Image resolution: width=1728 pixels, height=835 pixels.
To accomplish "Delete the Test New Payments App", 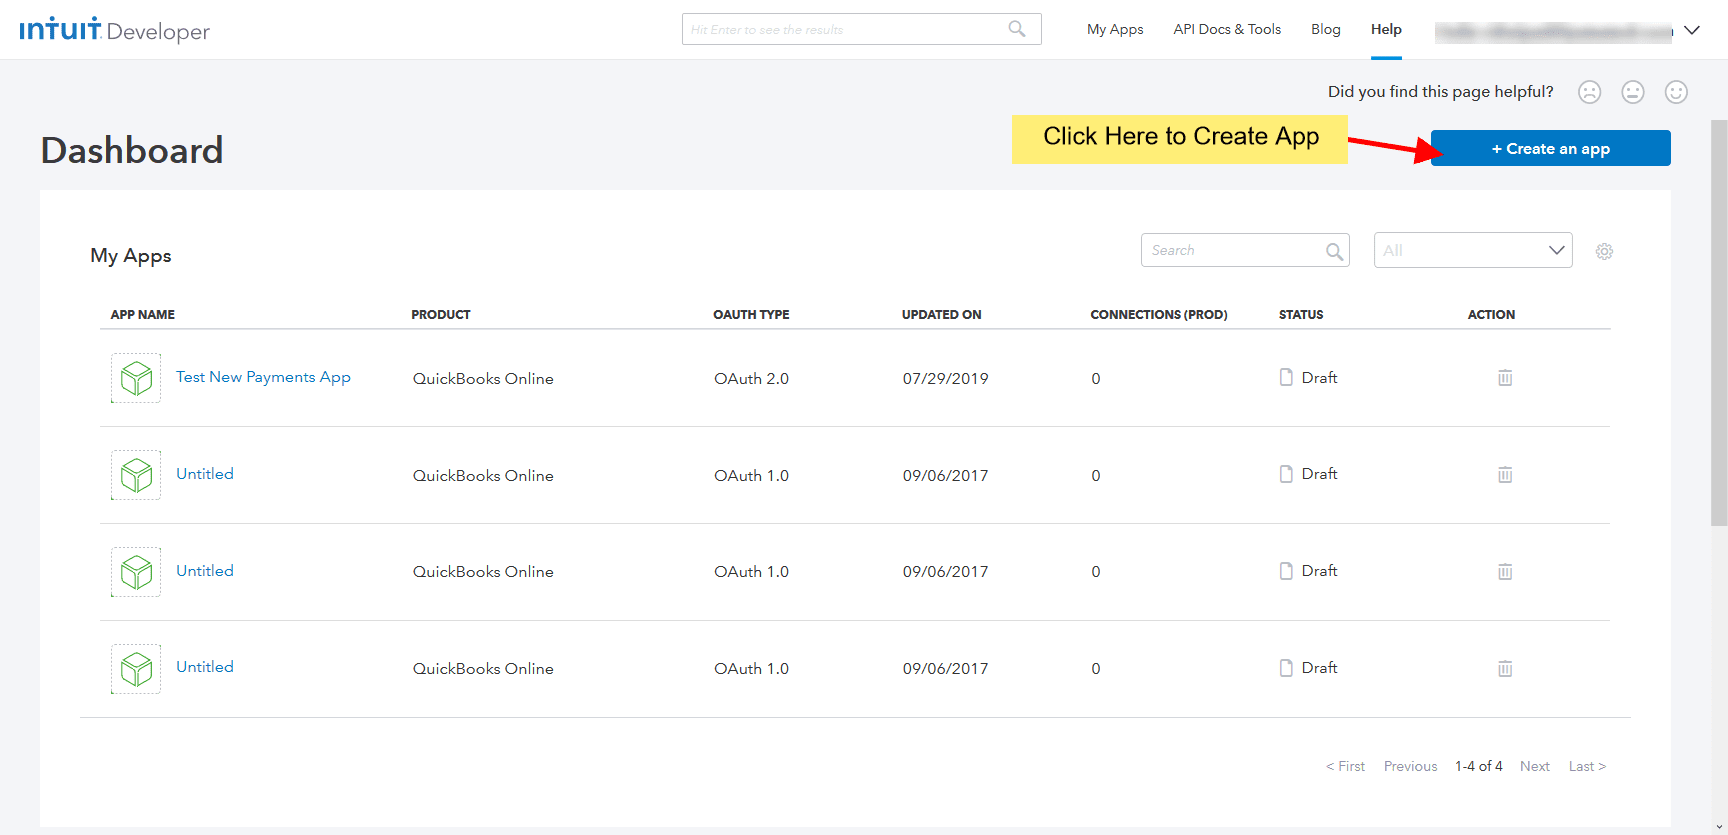I will click(x=1504, y=378).
